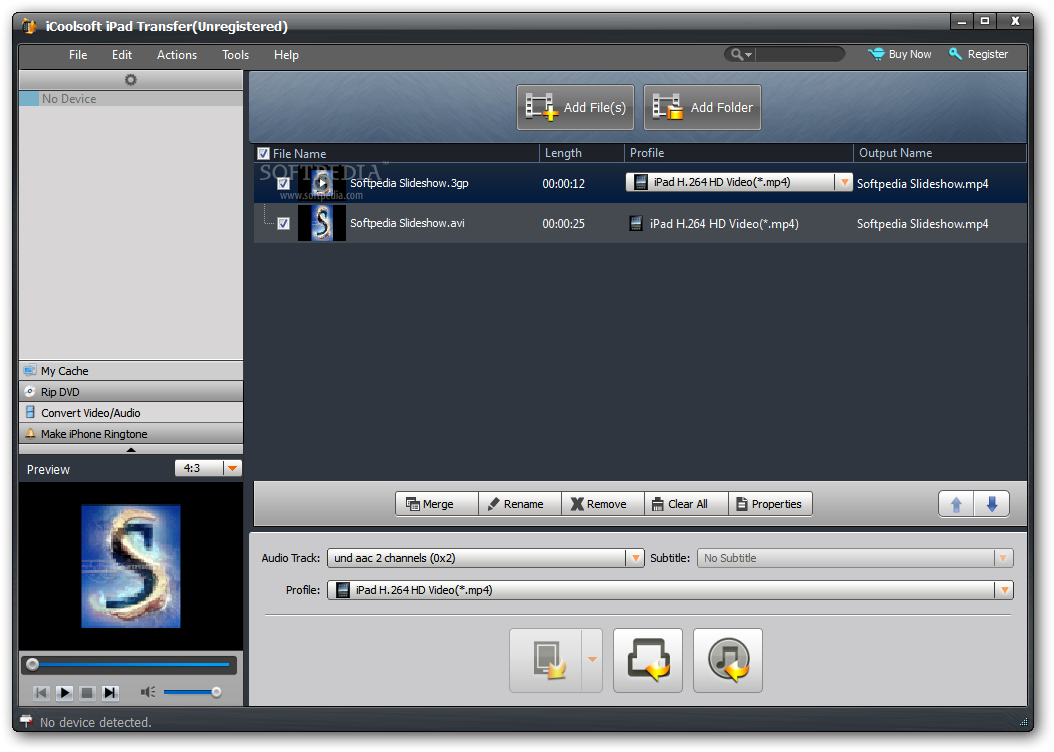Image resolution: width=1054 pixels, height=752 pixels.
Task: Click the gear settings icon above device list
Action: 130,80
